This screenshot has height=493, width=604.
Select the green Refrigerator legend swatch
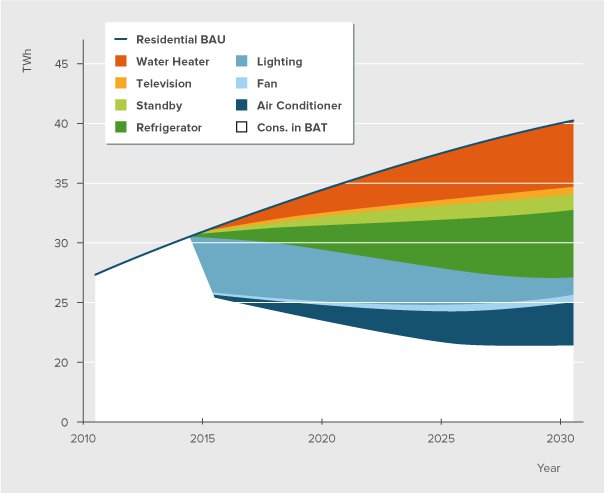point(121,127)
